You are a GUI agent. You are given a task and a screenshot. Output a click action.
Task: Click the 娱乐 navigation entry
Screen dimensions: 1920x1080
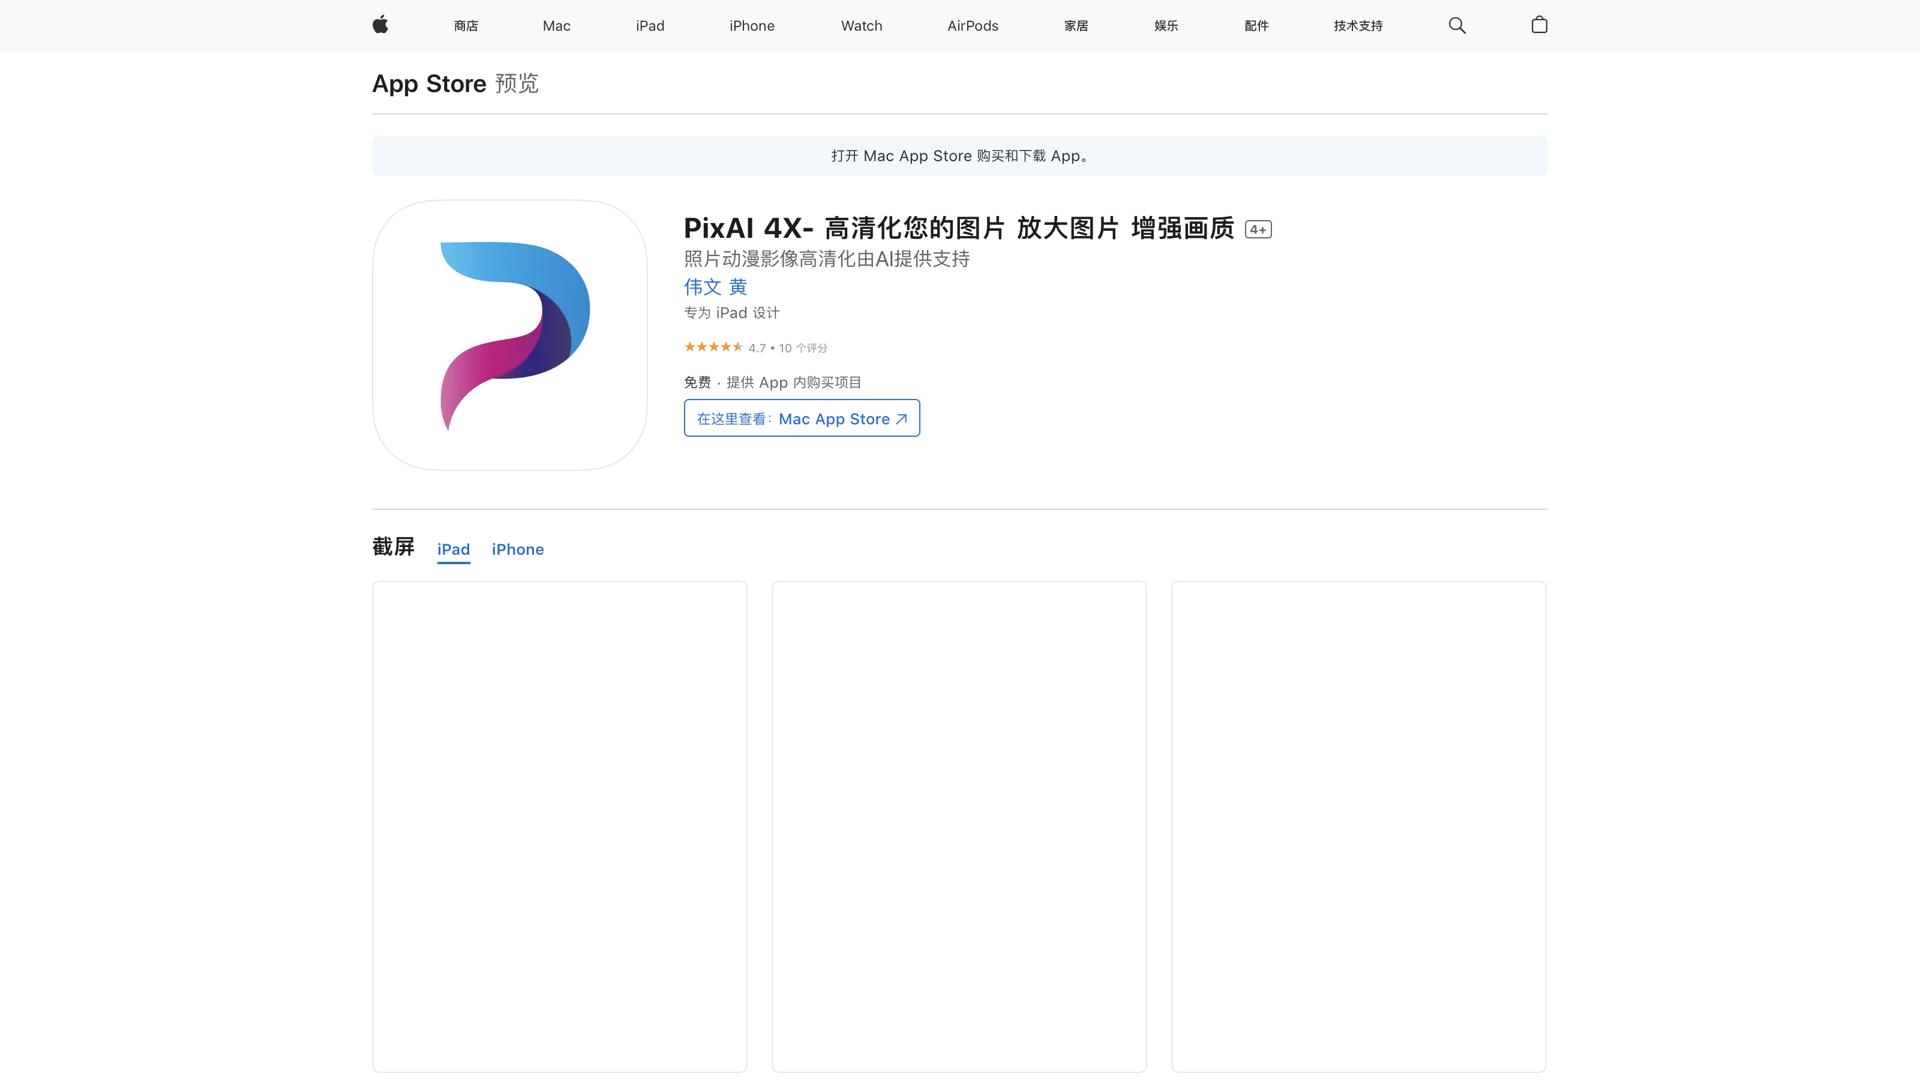(1165, 26)
